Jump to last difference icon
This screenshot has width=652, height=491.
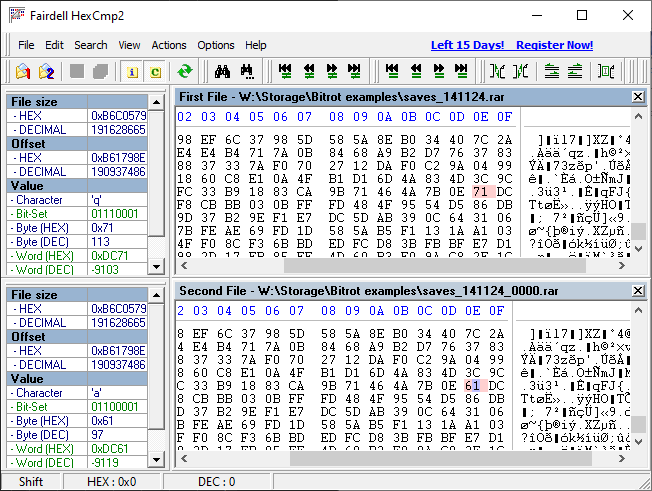[354, 71]
